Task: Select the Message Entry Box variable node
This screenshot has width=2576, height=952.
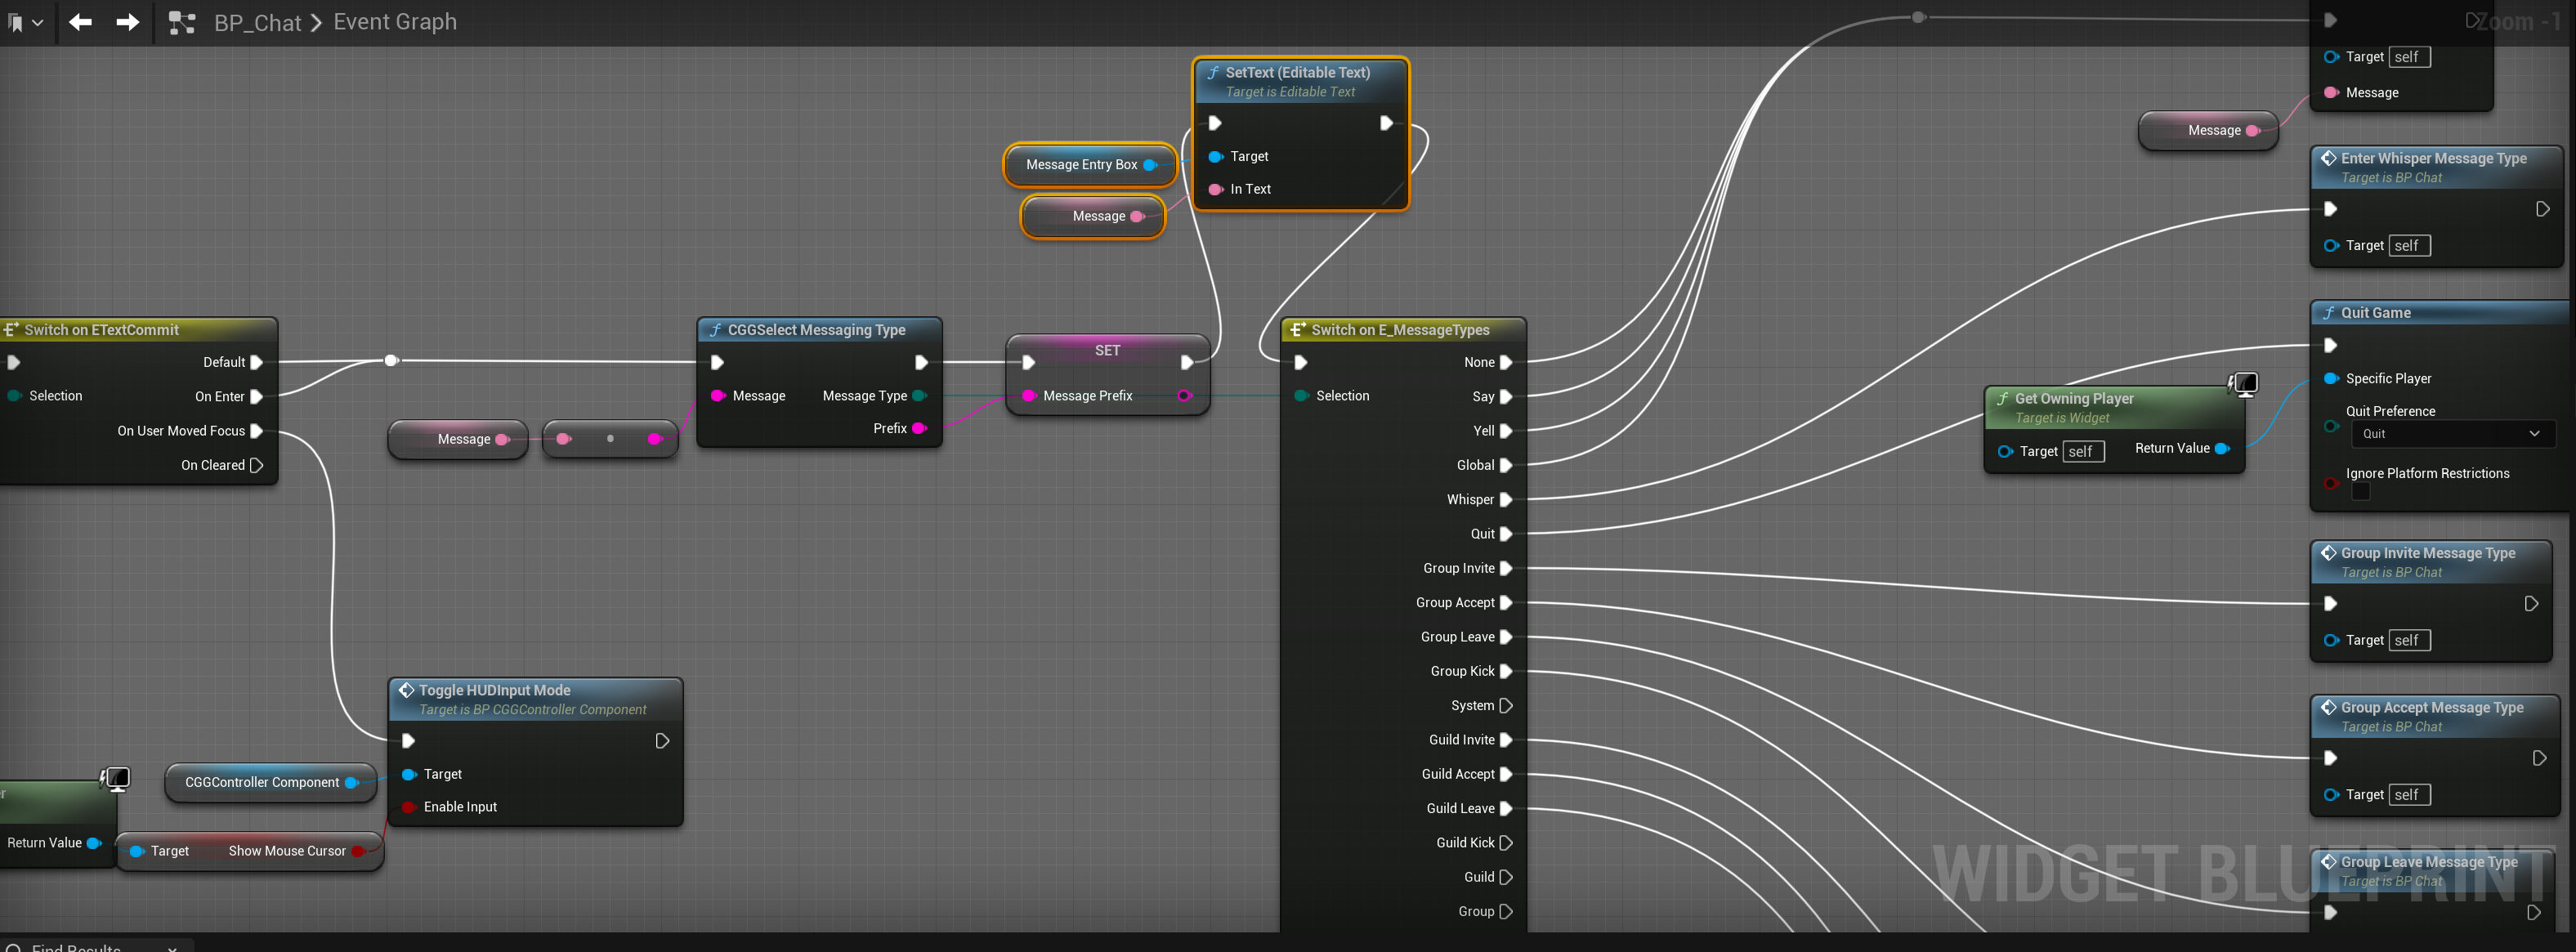Action: pyautogui.click(x=1081, y=165)
